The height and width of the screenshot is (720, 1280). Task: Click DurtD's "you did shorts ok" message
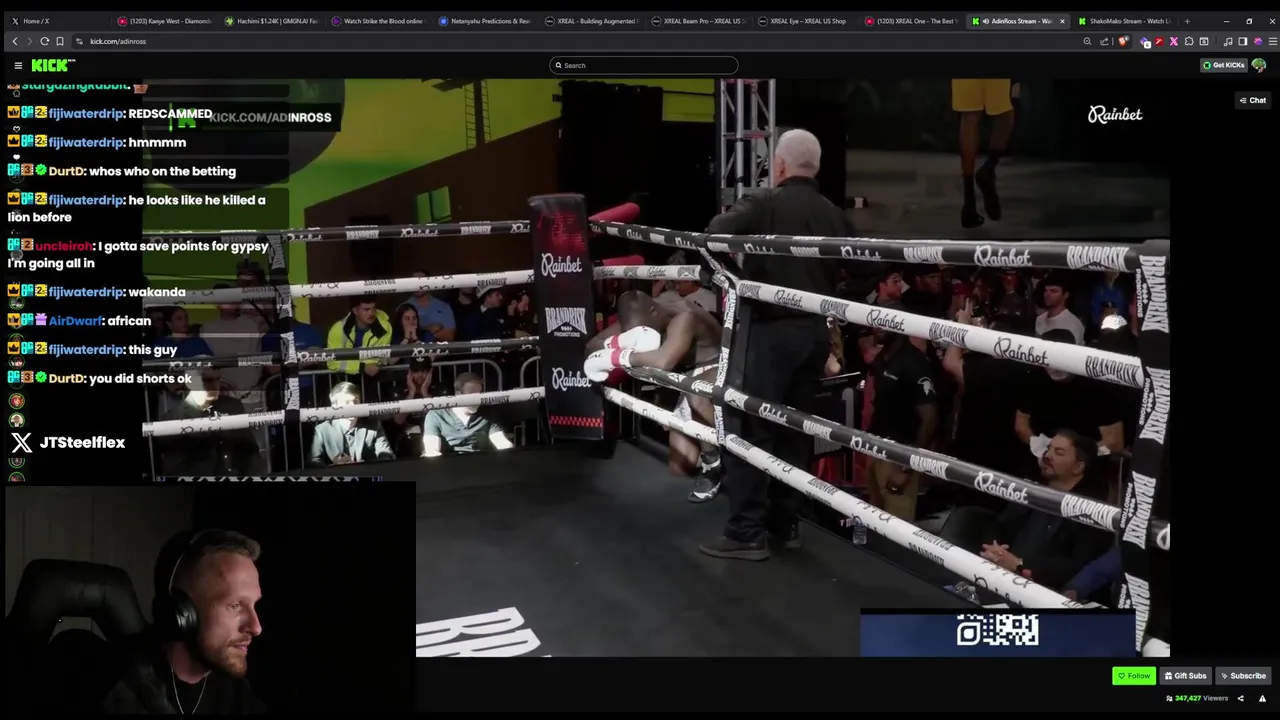(100, 379)
